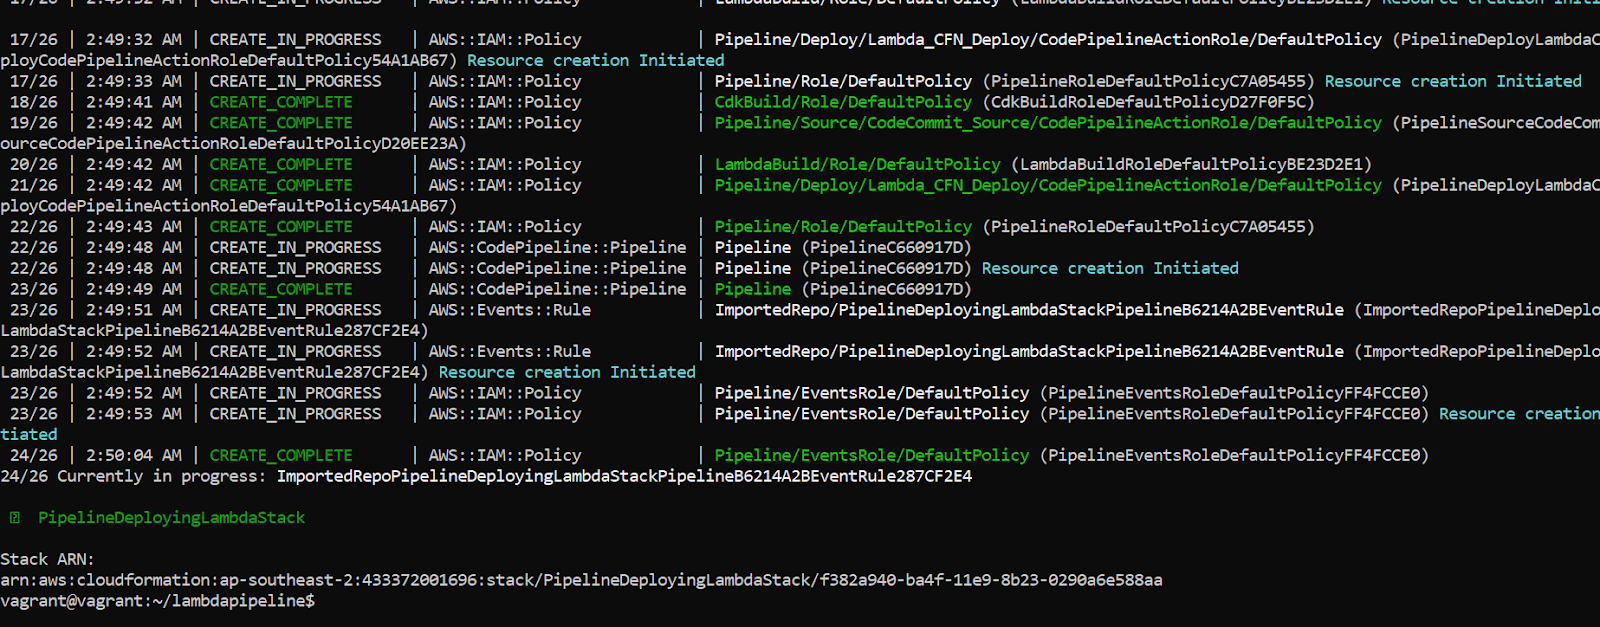Image resolution: width=1600 pixels, height=627 pixels.
Task: Click CREATE_COMPLETE status in the 2:49:49 AM row
Action: pos(281,289)
